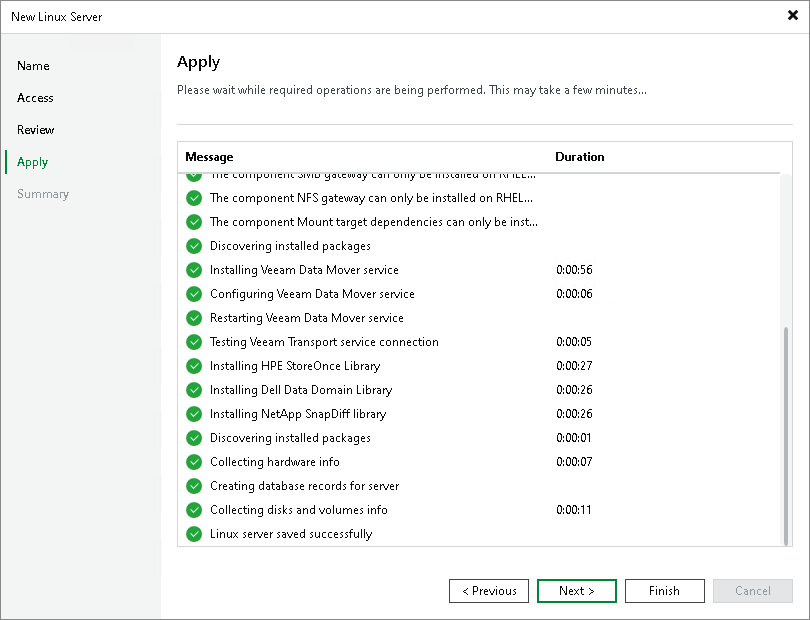The width and height of the screenshot is (810, 620).
Task: Click the Message column header
Action: pyautogui.click(x=209, y=157)
